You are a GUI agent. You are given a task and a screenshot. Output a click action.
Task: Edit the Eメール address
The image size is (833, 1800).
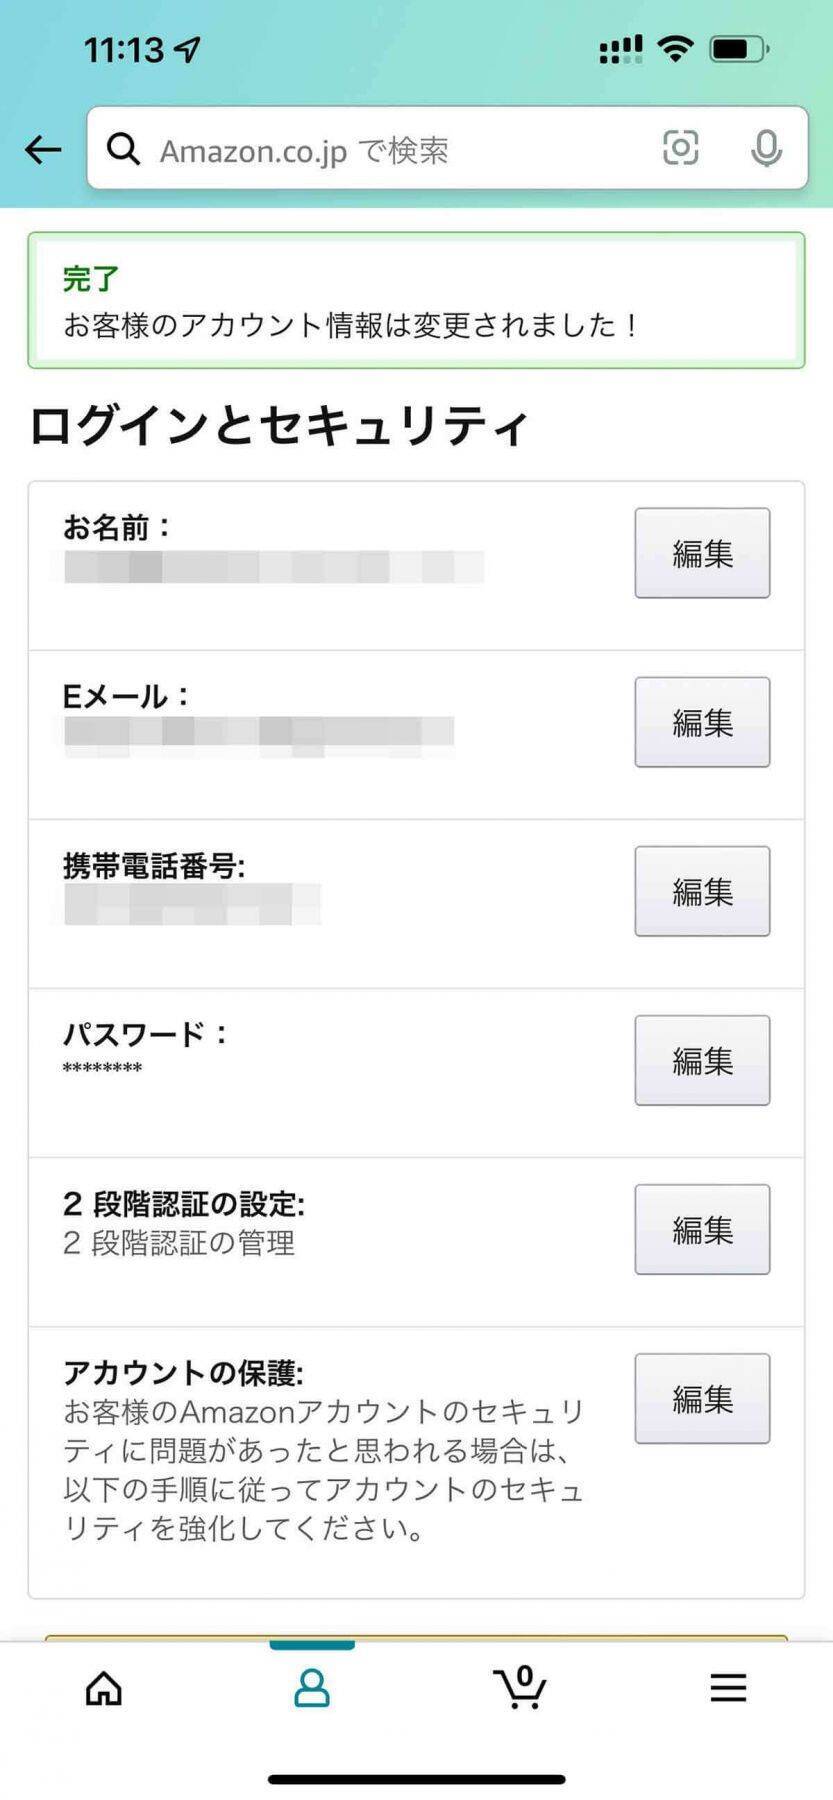tap(702, 722)
